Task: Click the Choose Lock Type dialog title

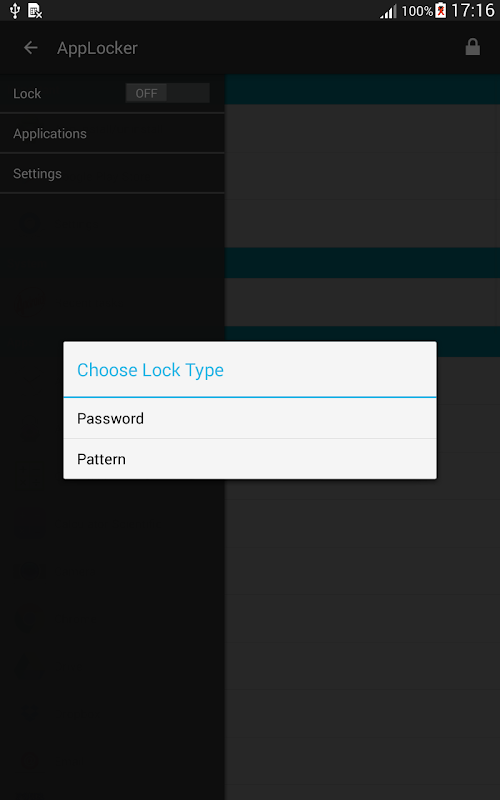Action: [150, 370]
